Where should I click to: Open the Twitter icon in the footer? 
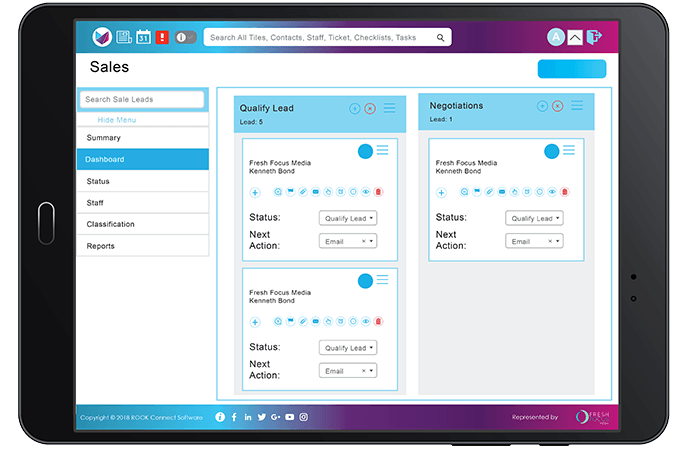(x=261, y=417)
